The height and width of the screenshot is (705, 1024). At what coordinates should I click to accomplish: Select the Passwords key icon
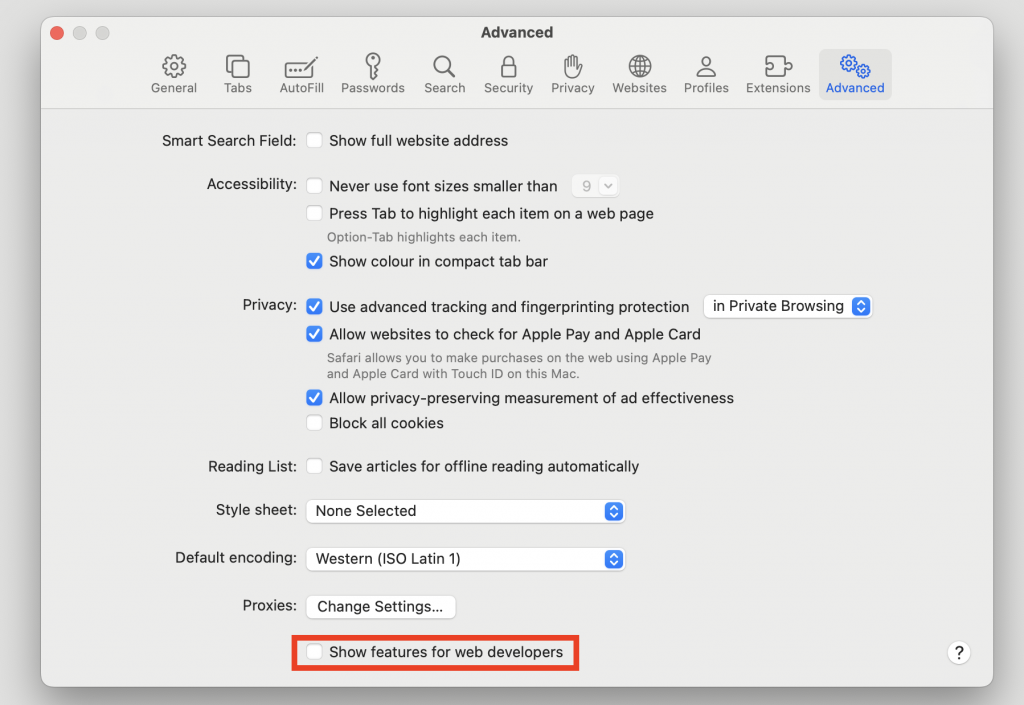click(x=372, y=73)
